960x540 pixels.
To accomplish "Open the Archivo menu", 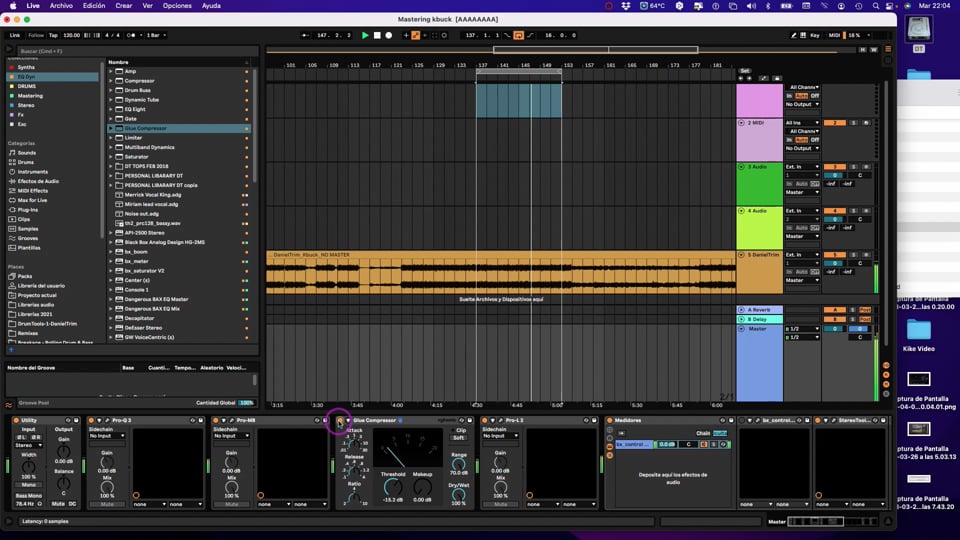I will click(61, 6).
